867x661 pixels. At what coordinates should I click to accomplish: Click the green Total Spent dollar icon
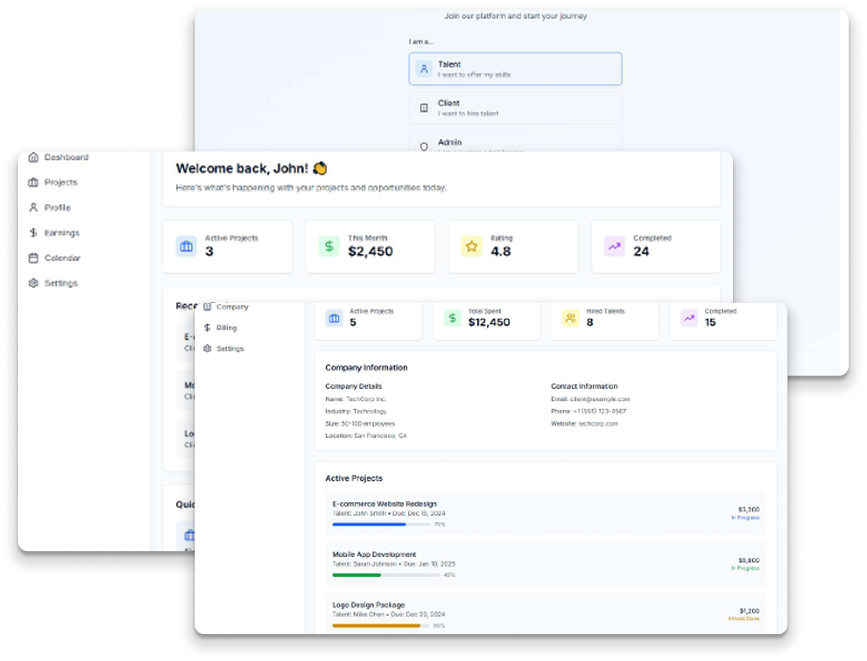pyautogui.click(x=452, y=318)
